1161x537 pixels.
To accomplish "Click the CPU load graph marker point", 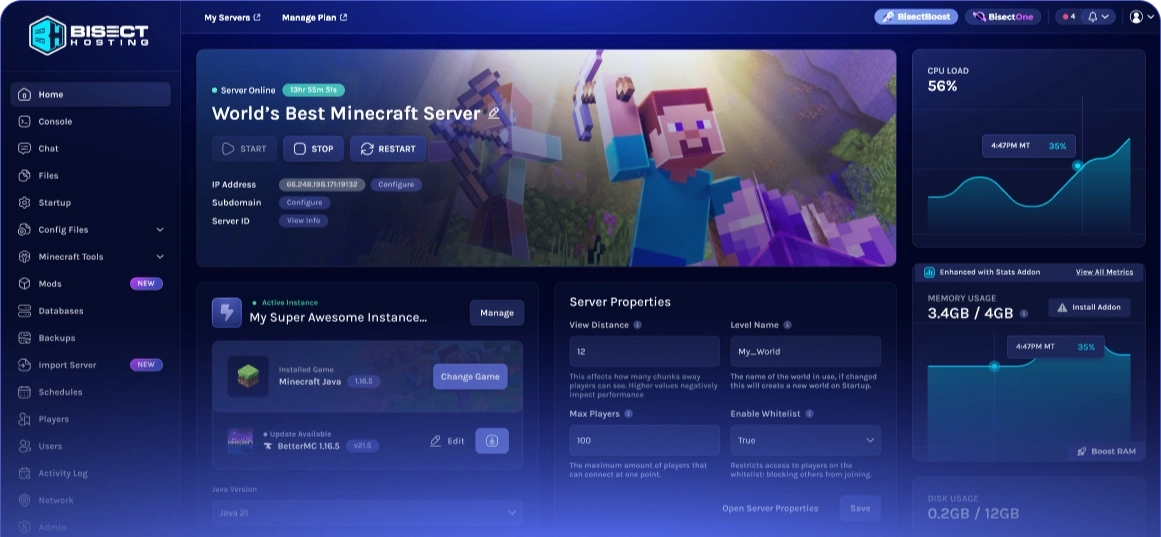I will [1078, 166].
